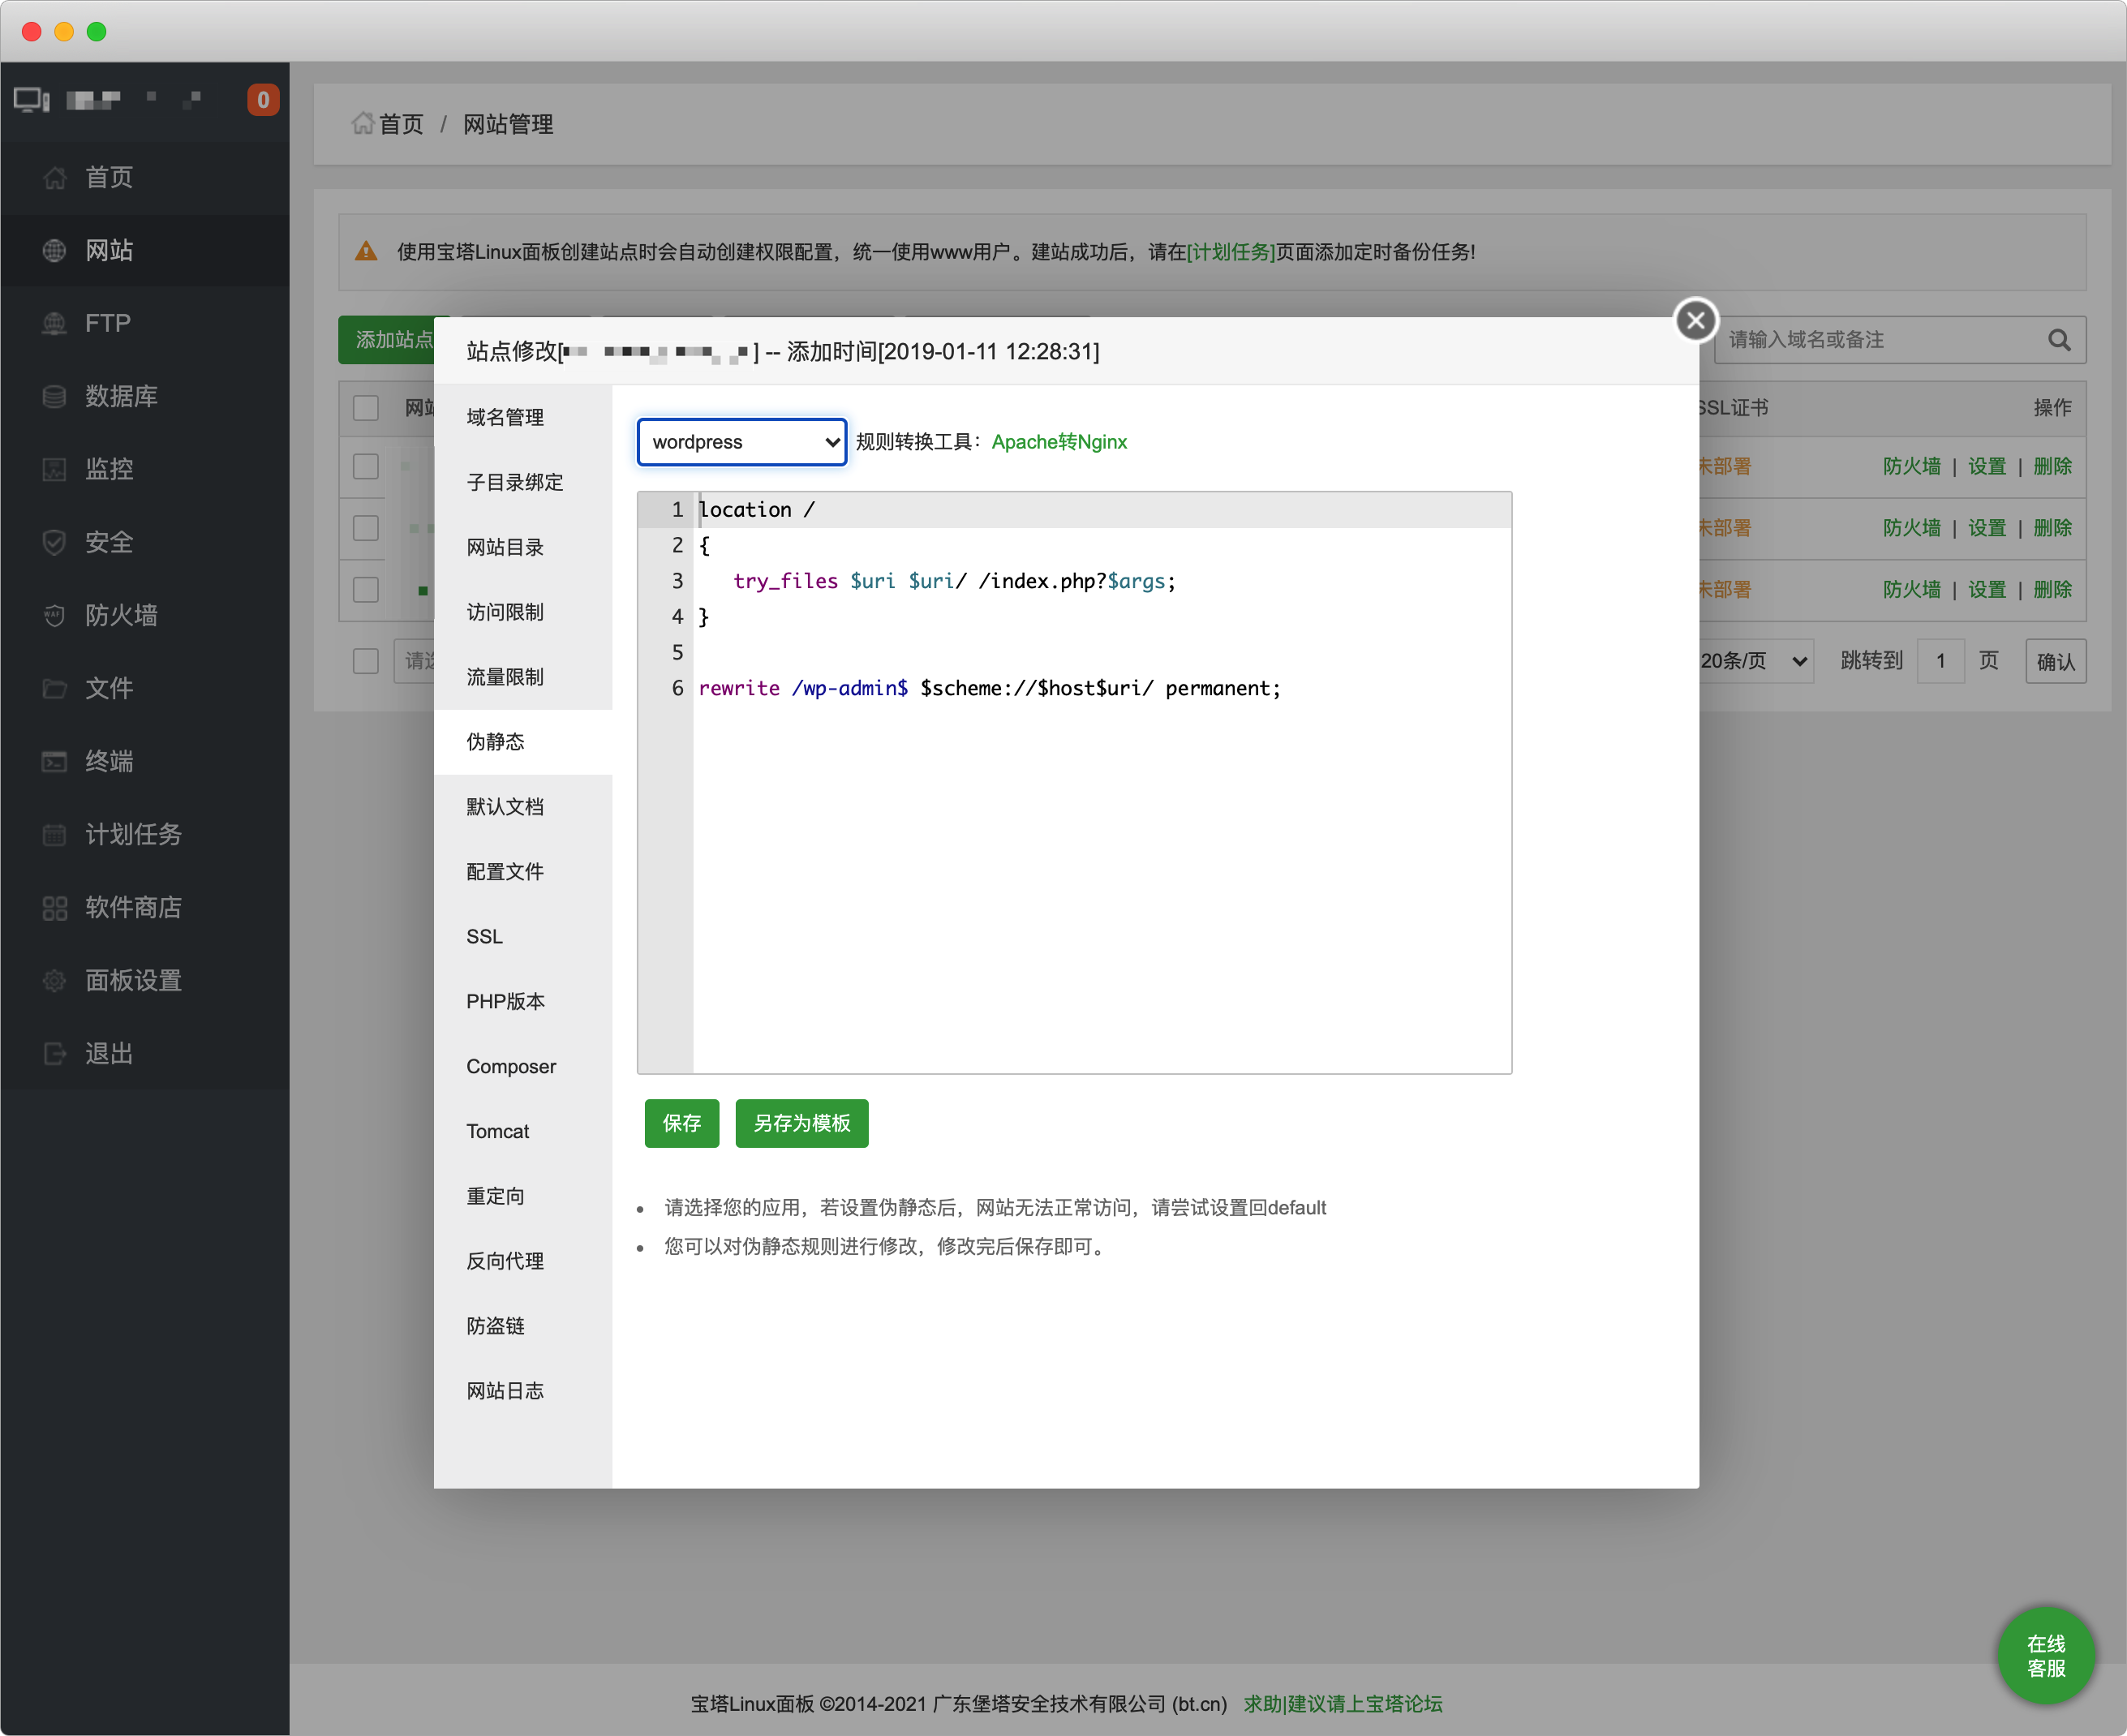Click the grid icon for 软件商店

pyautogui.click(x=55, y=908)
